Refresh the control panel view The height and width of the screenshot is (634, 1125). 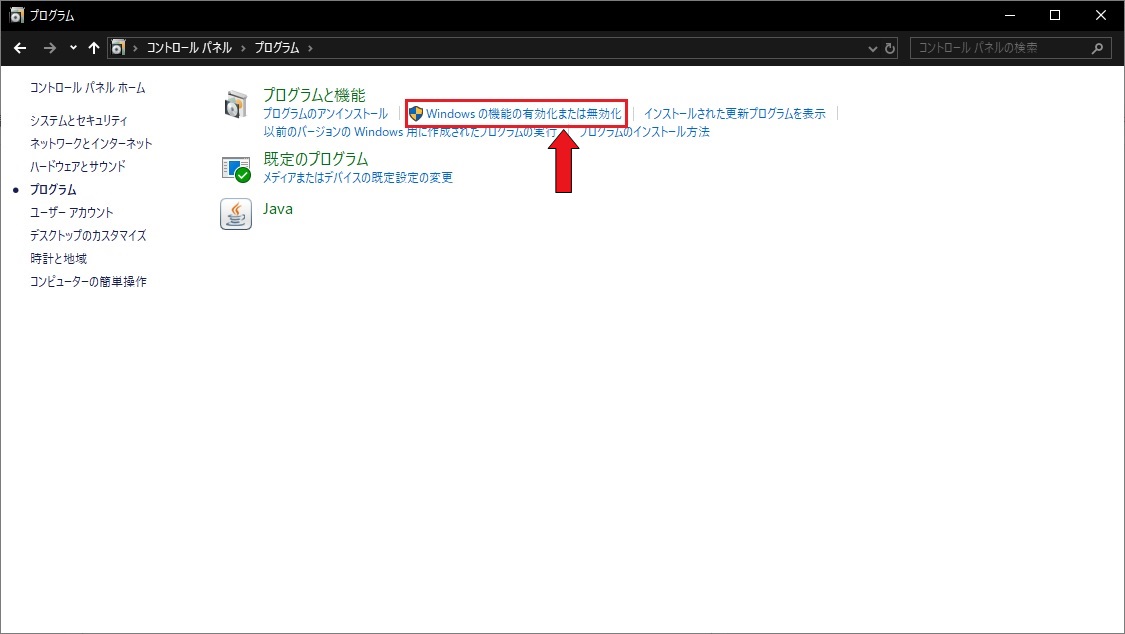coord(890,48)
